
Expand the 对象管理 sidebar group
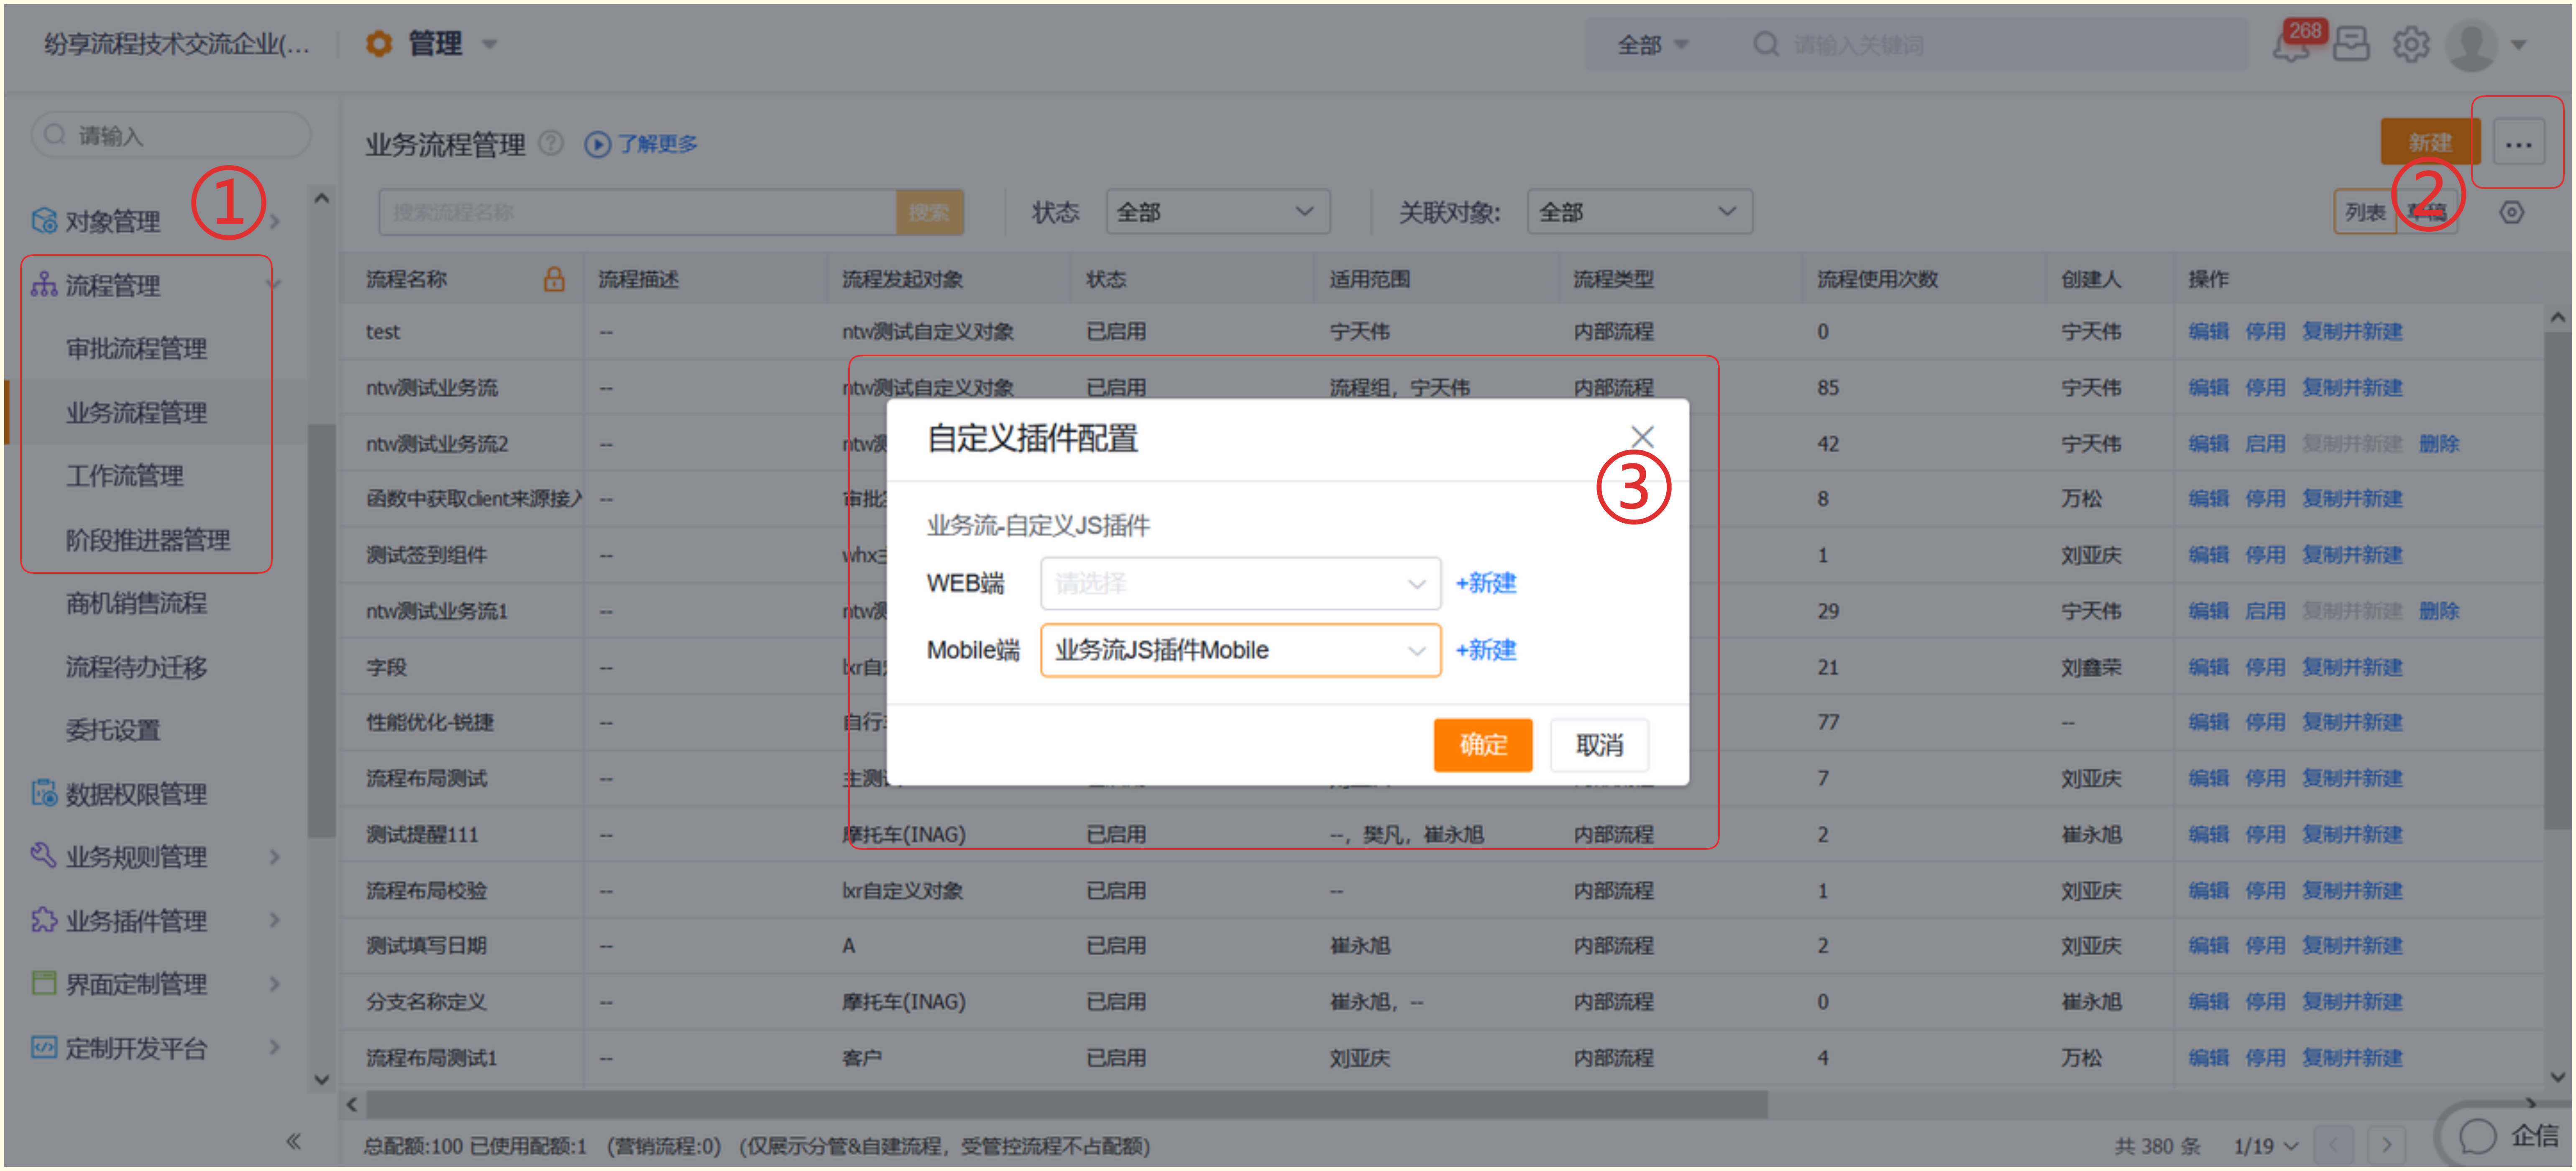coord(275,221)
